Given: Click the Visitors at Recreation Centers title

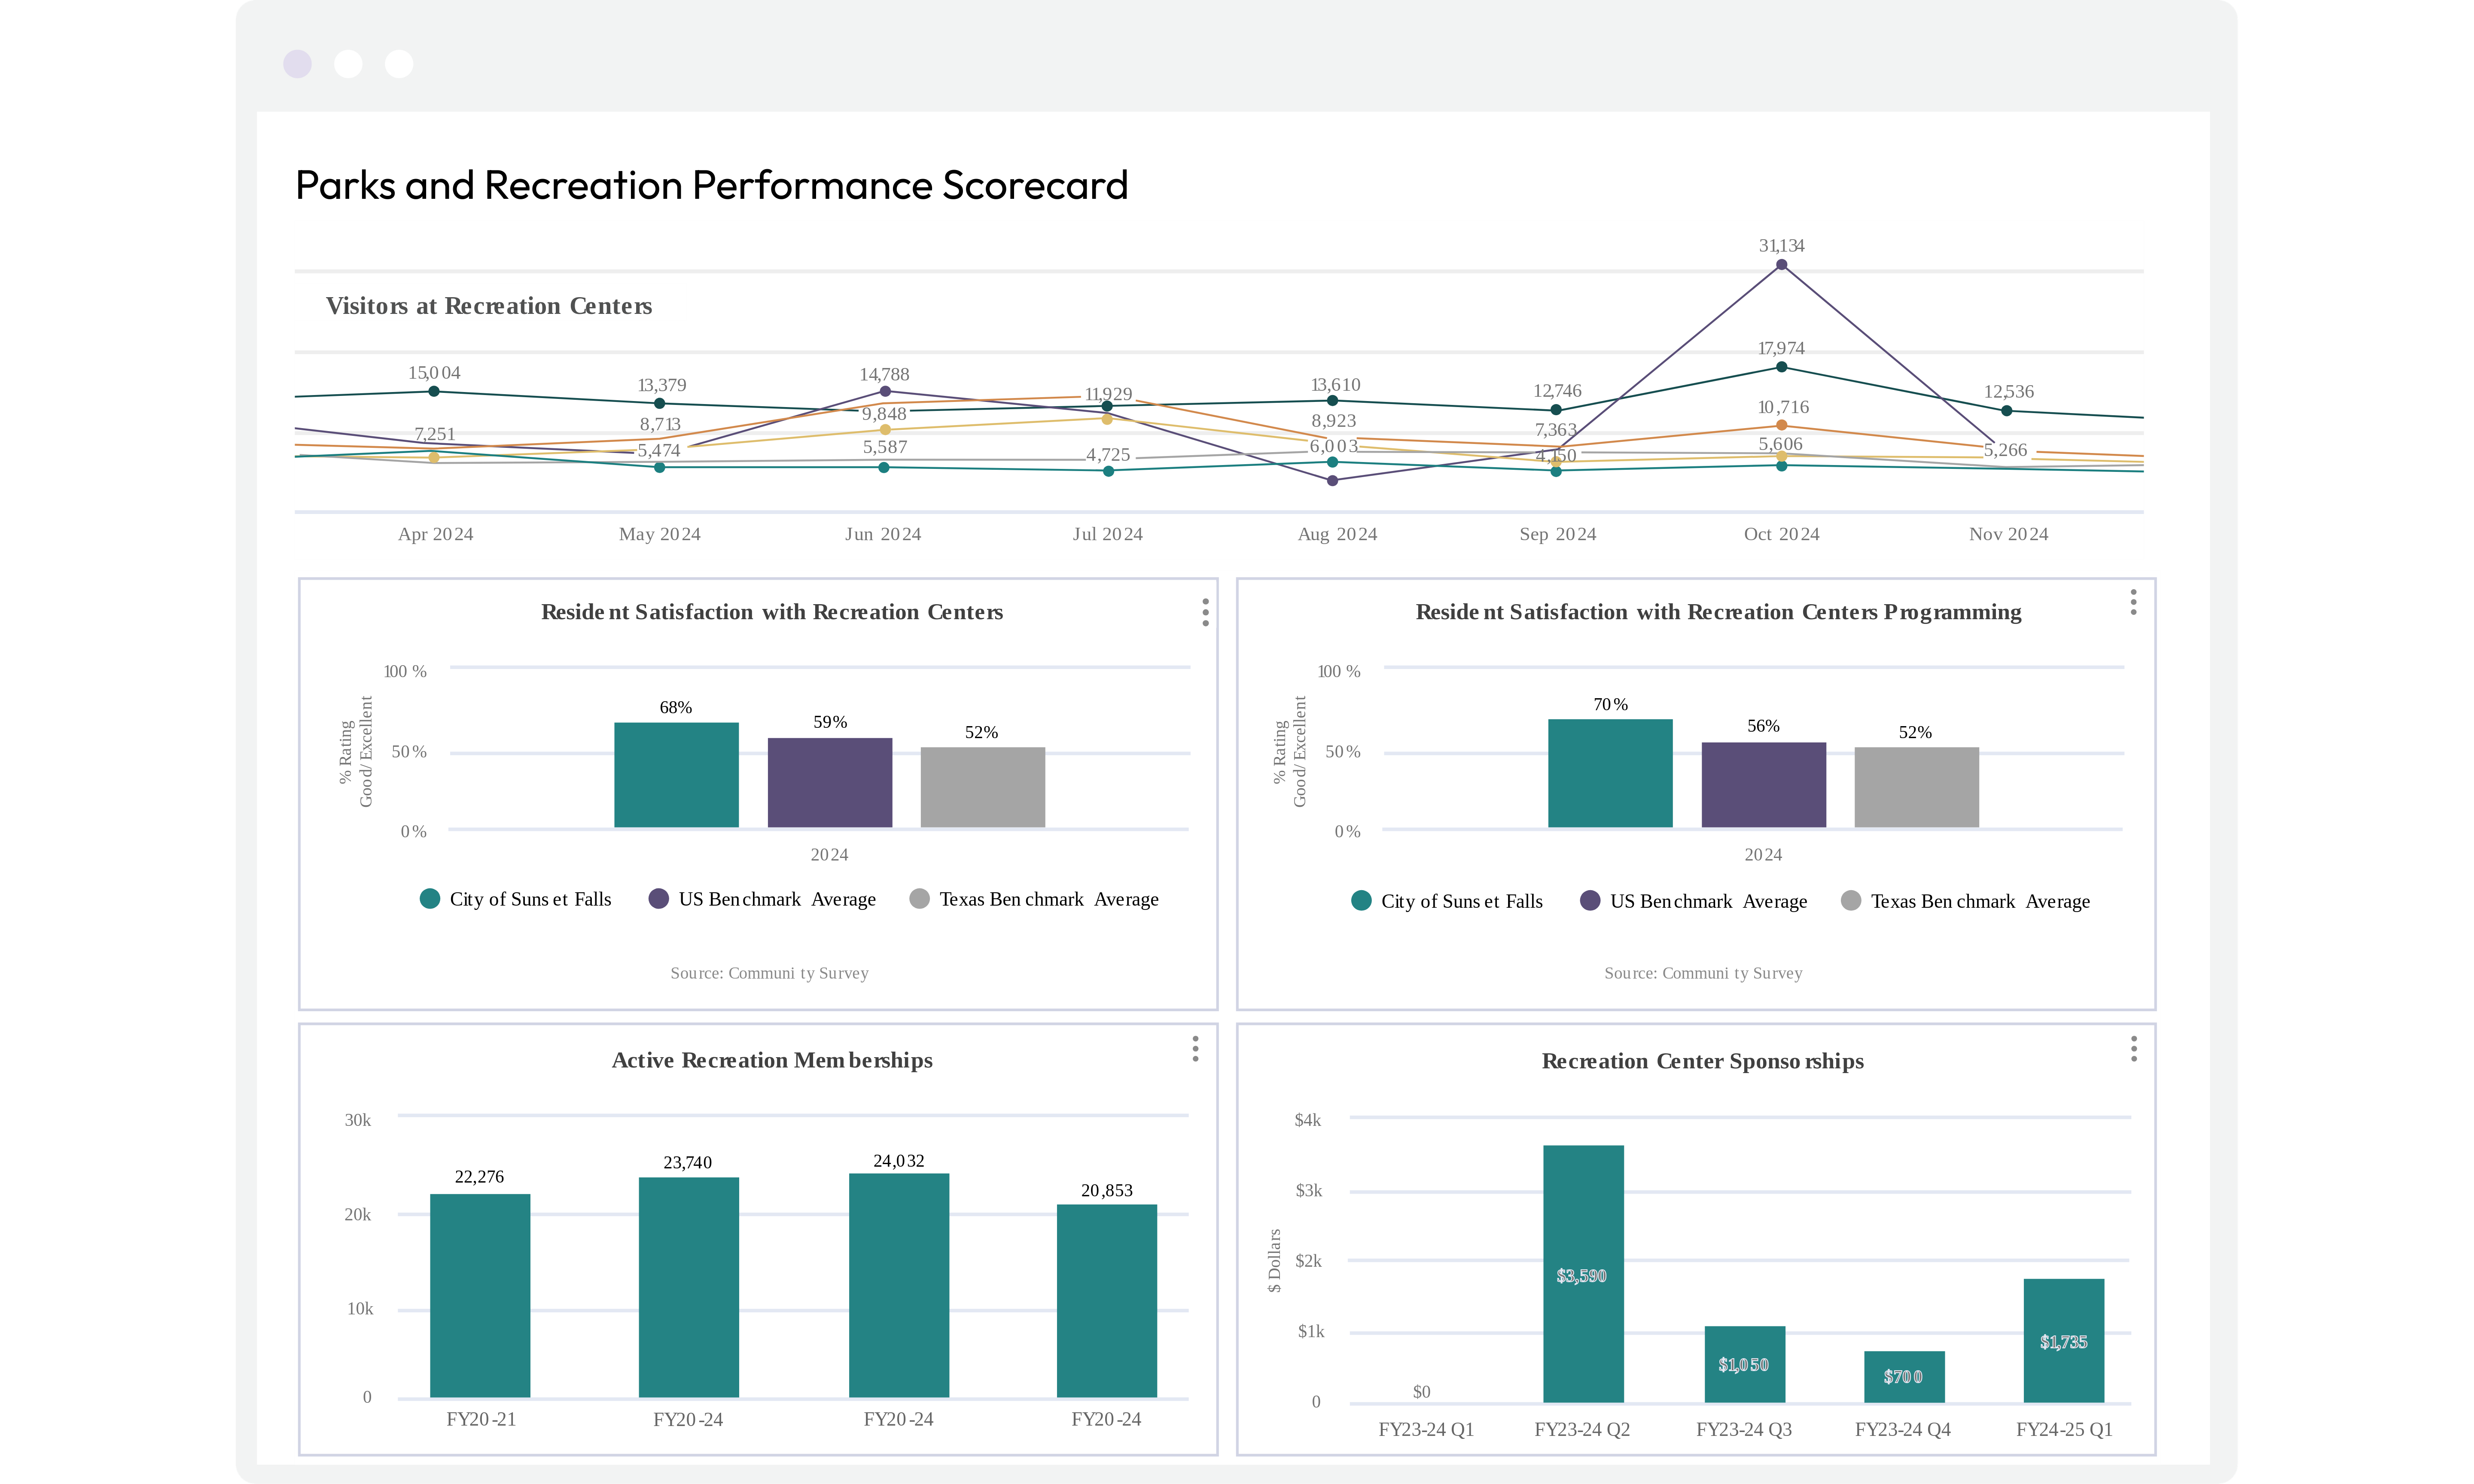Looking at the screenshot, I should [489, 306].
